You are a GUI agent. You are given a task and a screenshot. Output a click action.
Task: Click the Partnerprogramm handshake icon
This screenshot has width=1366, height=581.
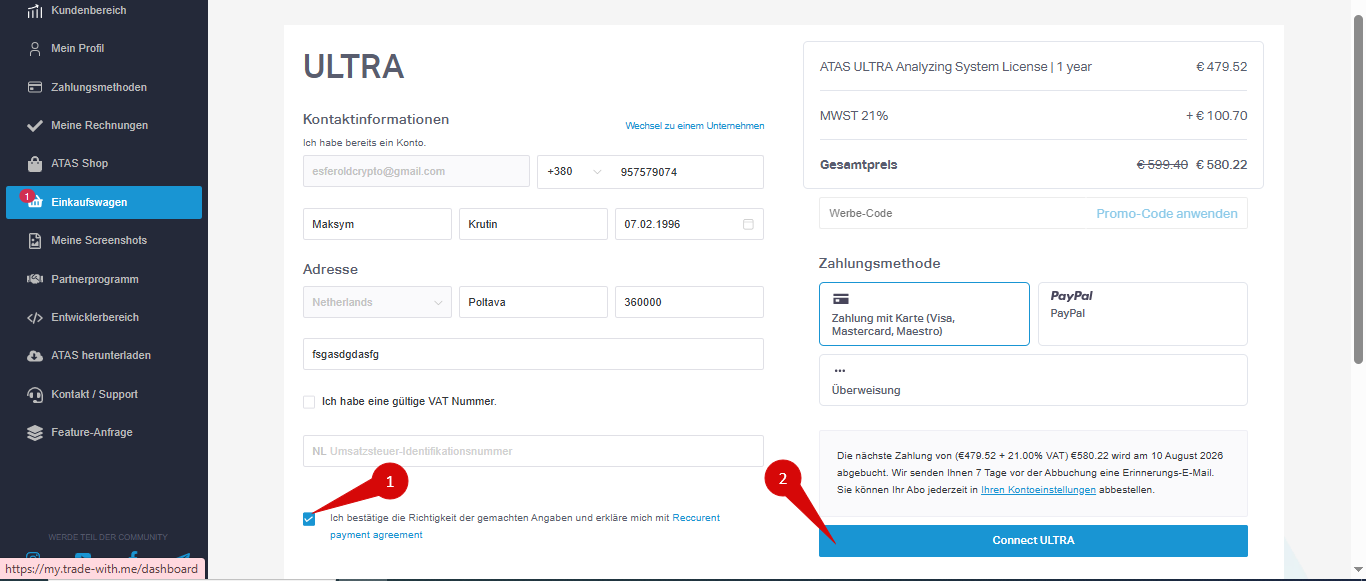click(34, 279)
